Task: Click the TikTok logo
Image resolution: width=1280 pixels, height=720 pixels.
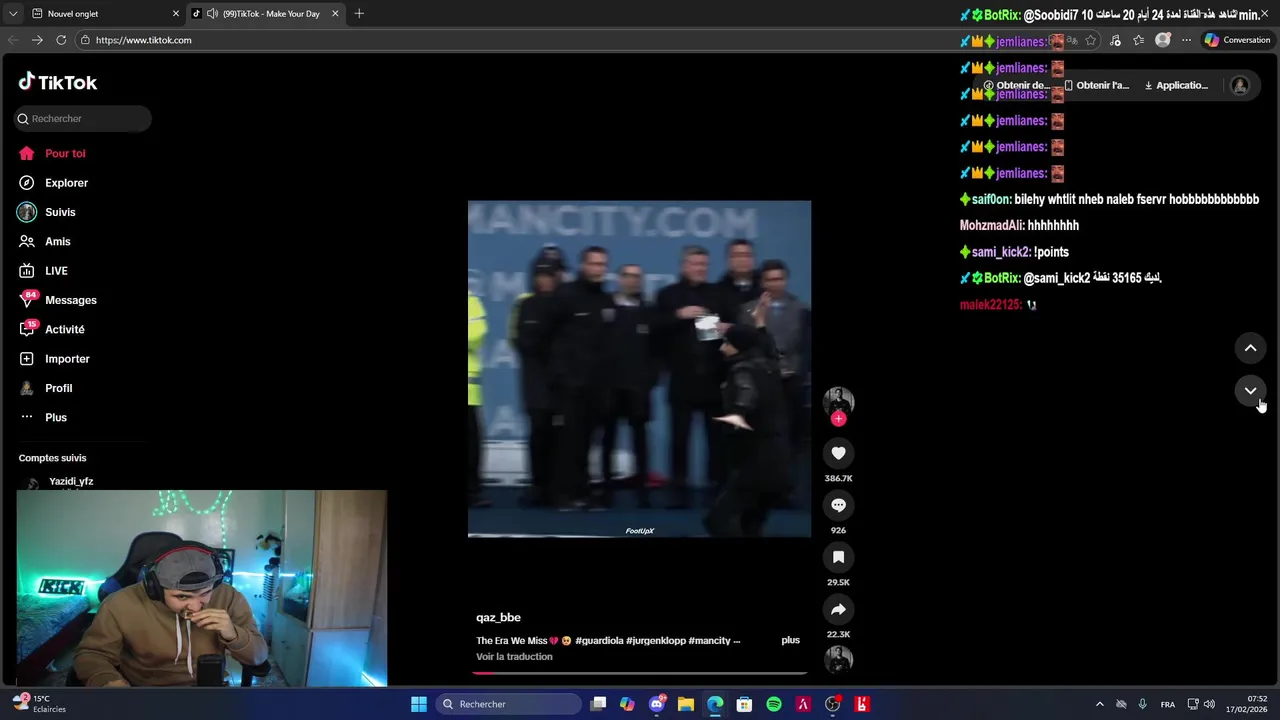Action: [58, 82]
